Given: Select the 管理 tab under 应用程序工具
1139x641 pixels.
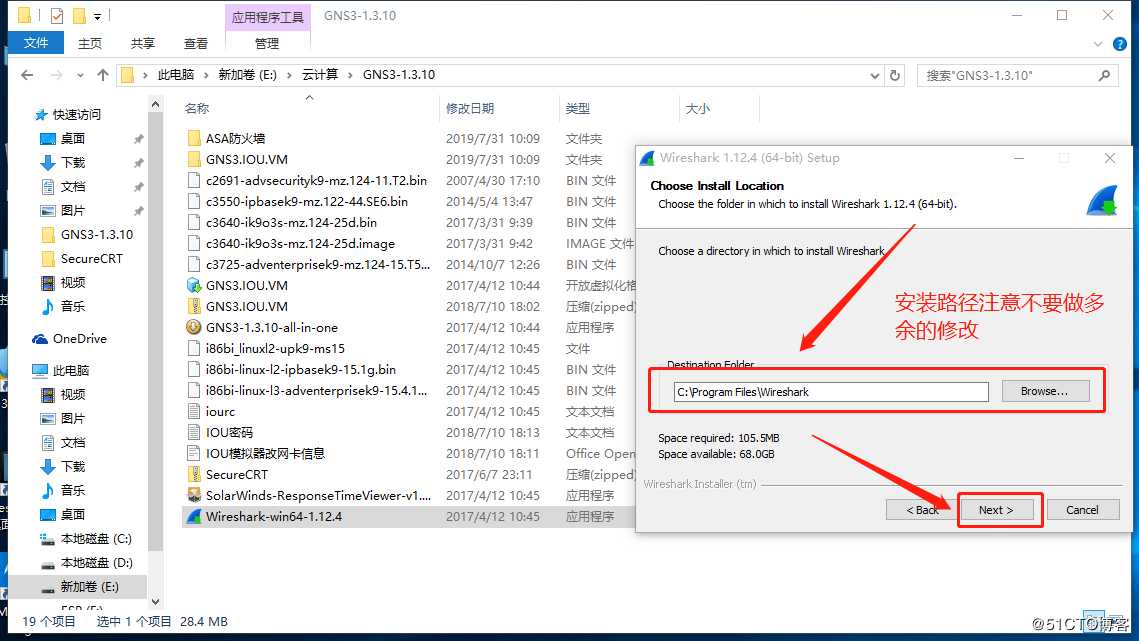Looking at the screenshot, I should pyautogui.click(x=267, y=44).
